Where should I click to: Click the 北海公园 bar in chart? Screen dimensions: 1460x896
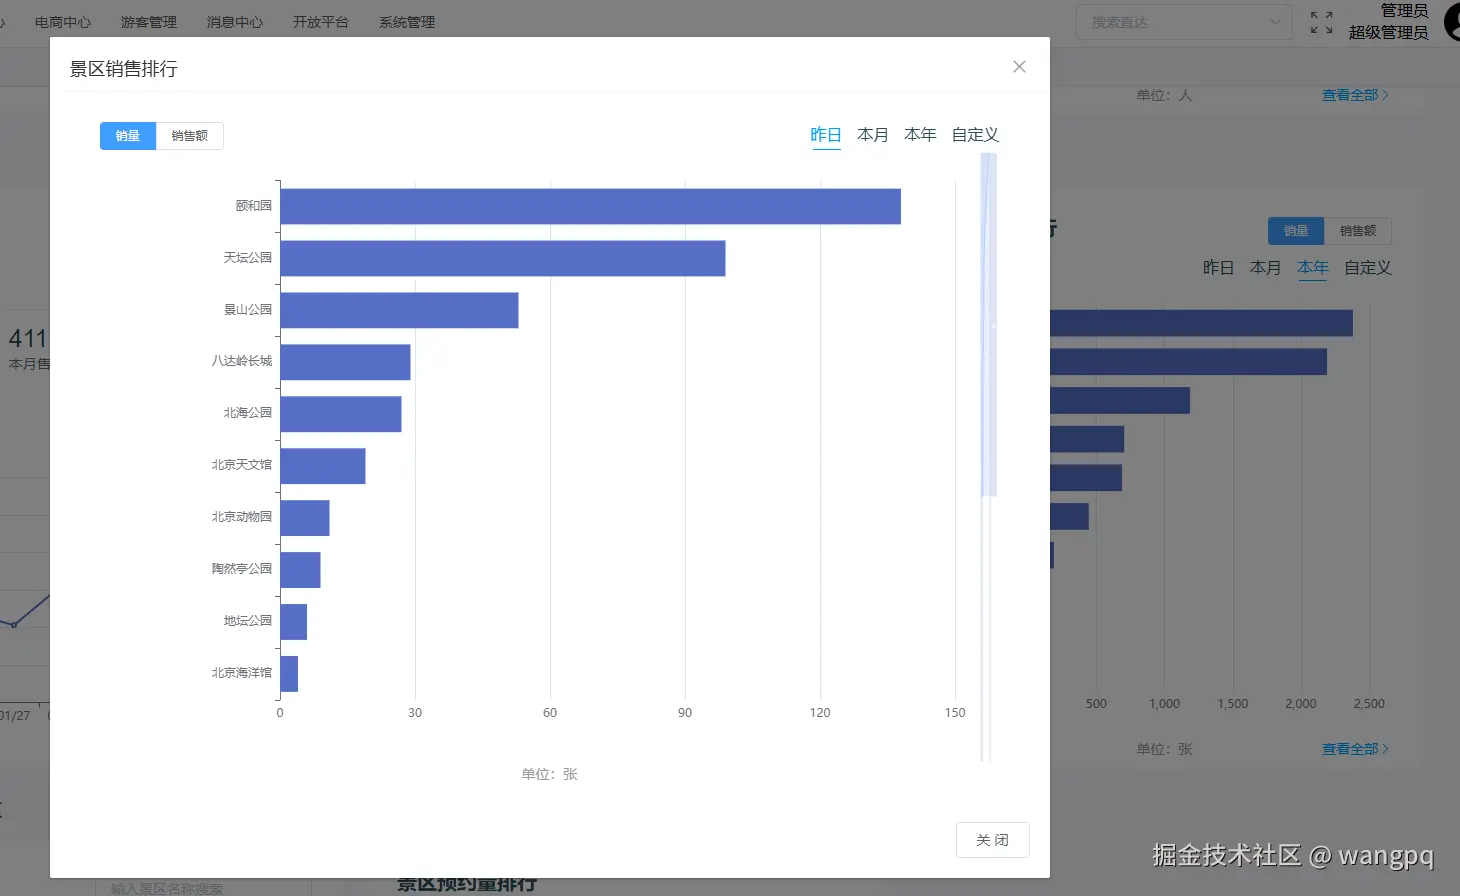[x=340, y=414]
